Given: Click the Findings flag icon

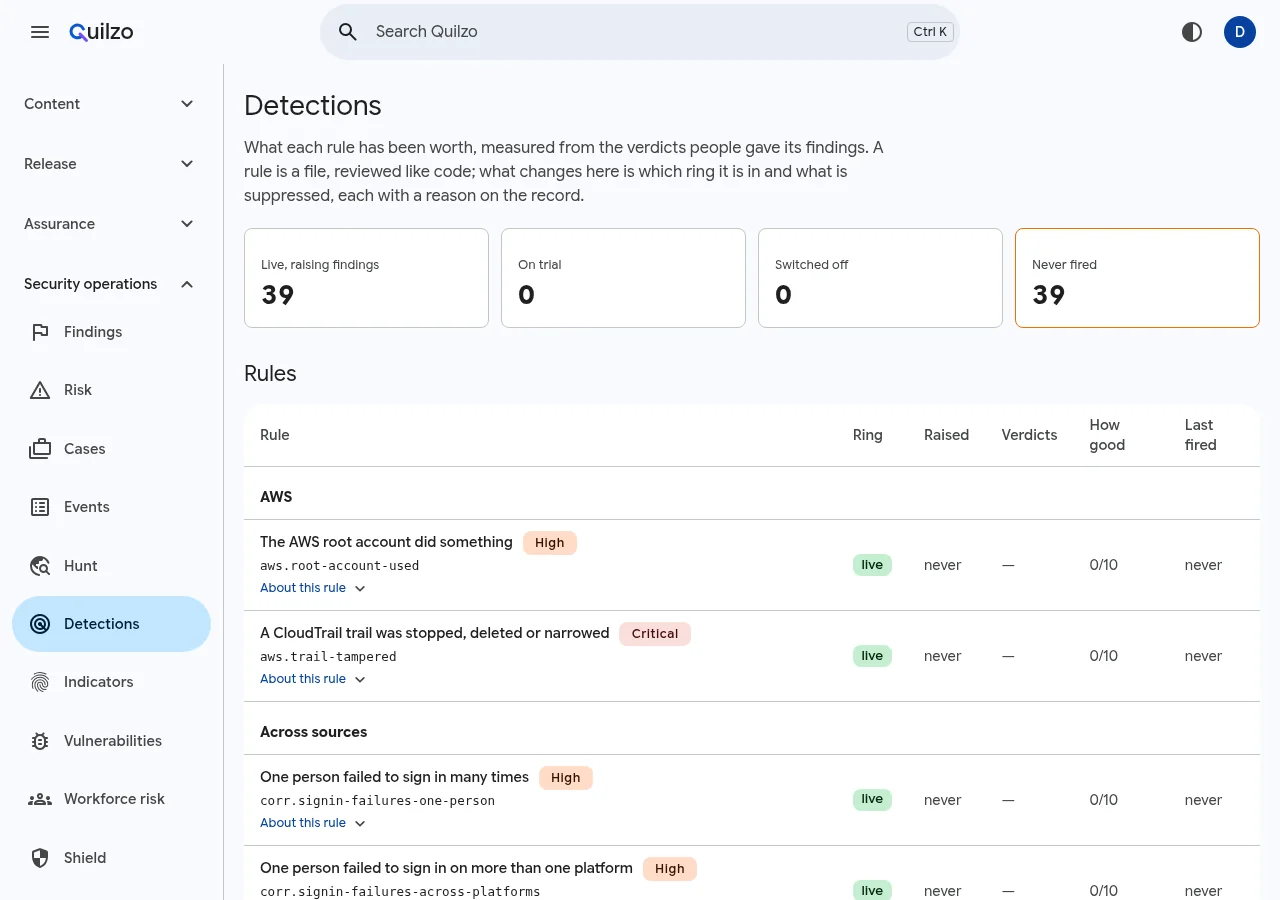Looking at the screenshot, I should [40, 332].
